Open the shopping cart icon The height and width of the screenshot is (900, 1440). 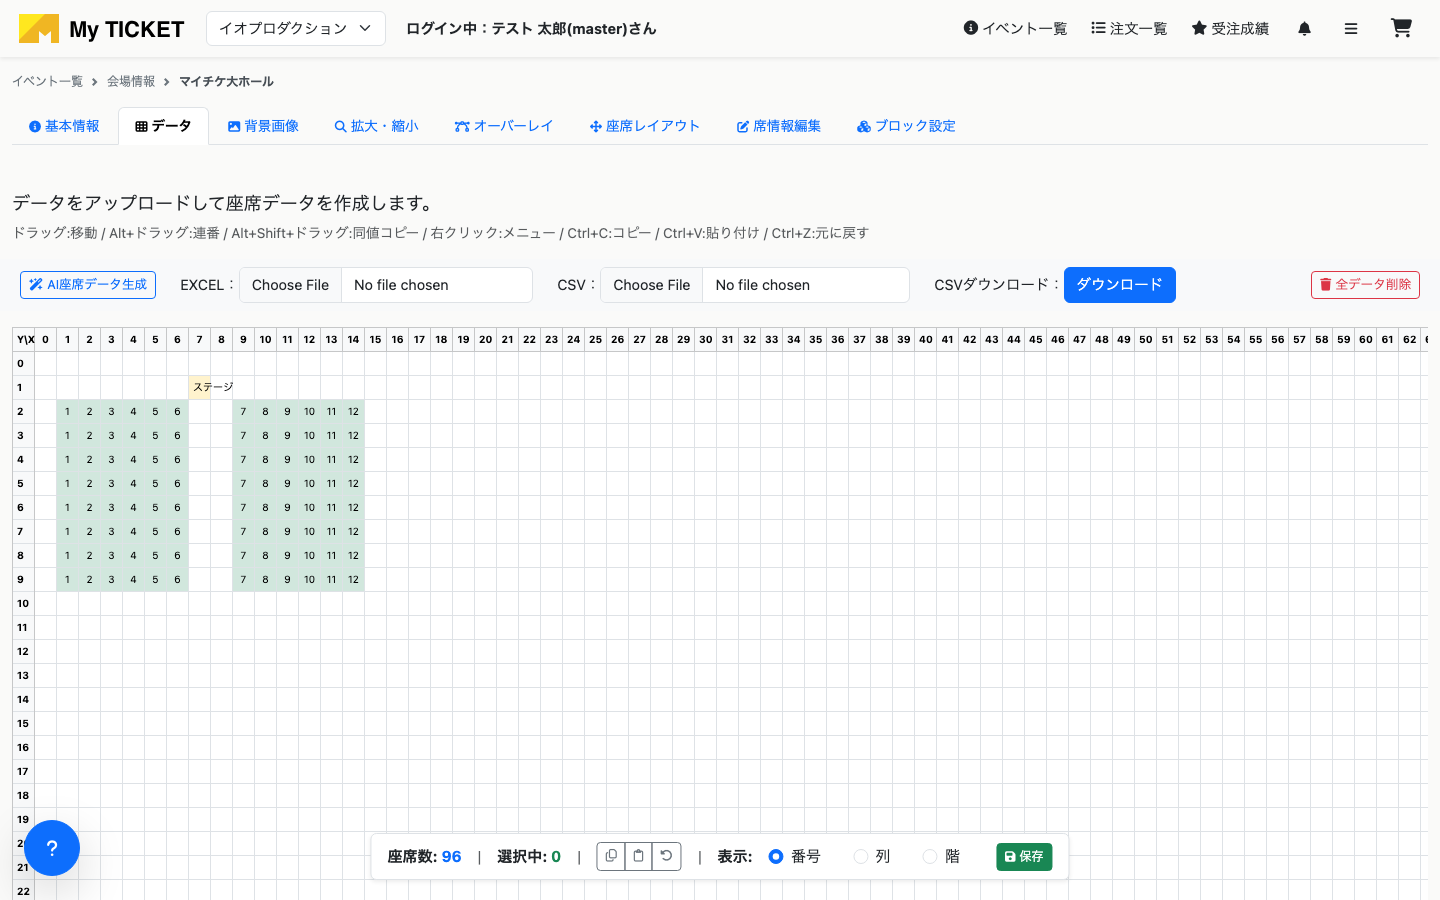pos(1401,28)
